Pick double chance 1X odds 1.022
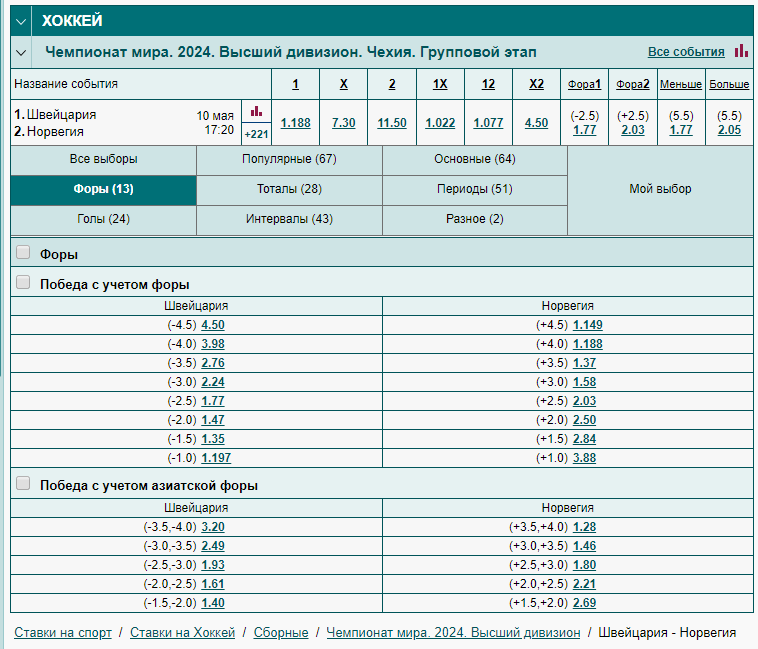758x649 pixels. pyautogui.click(x=440, y=123)
